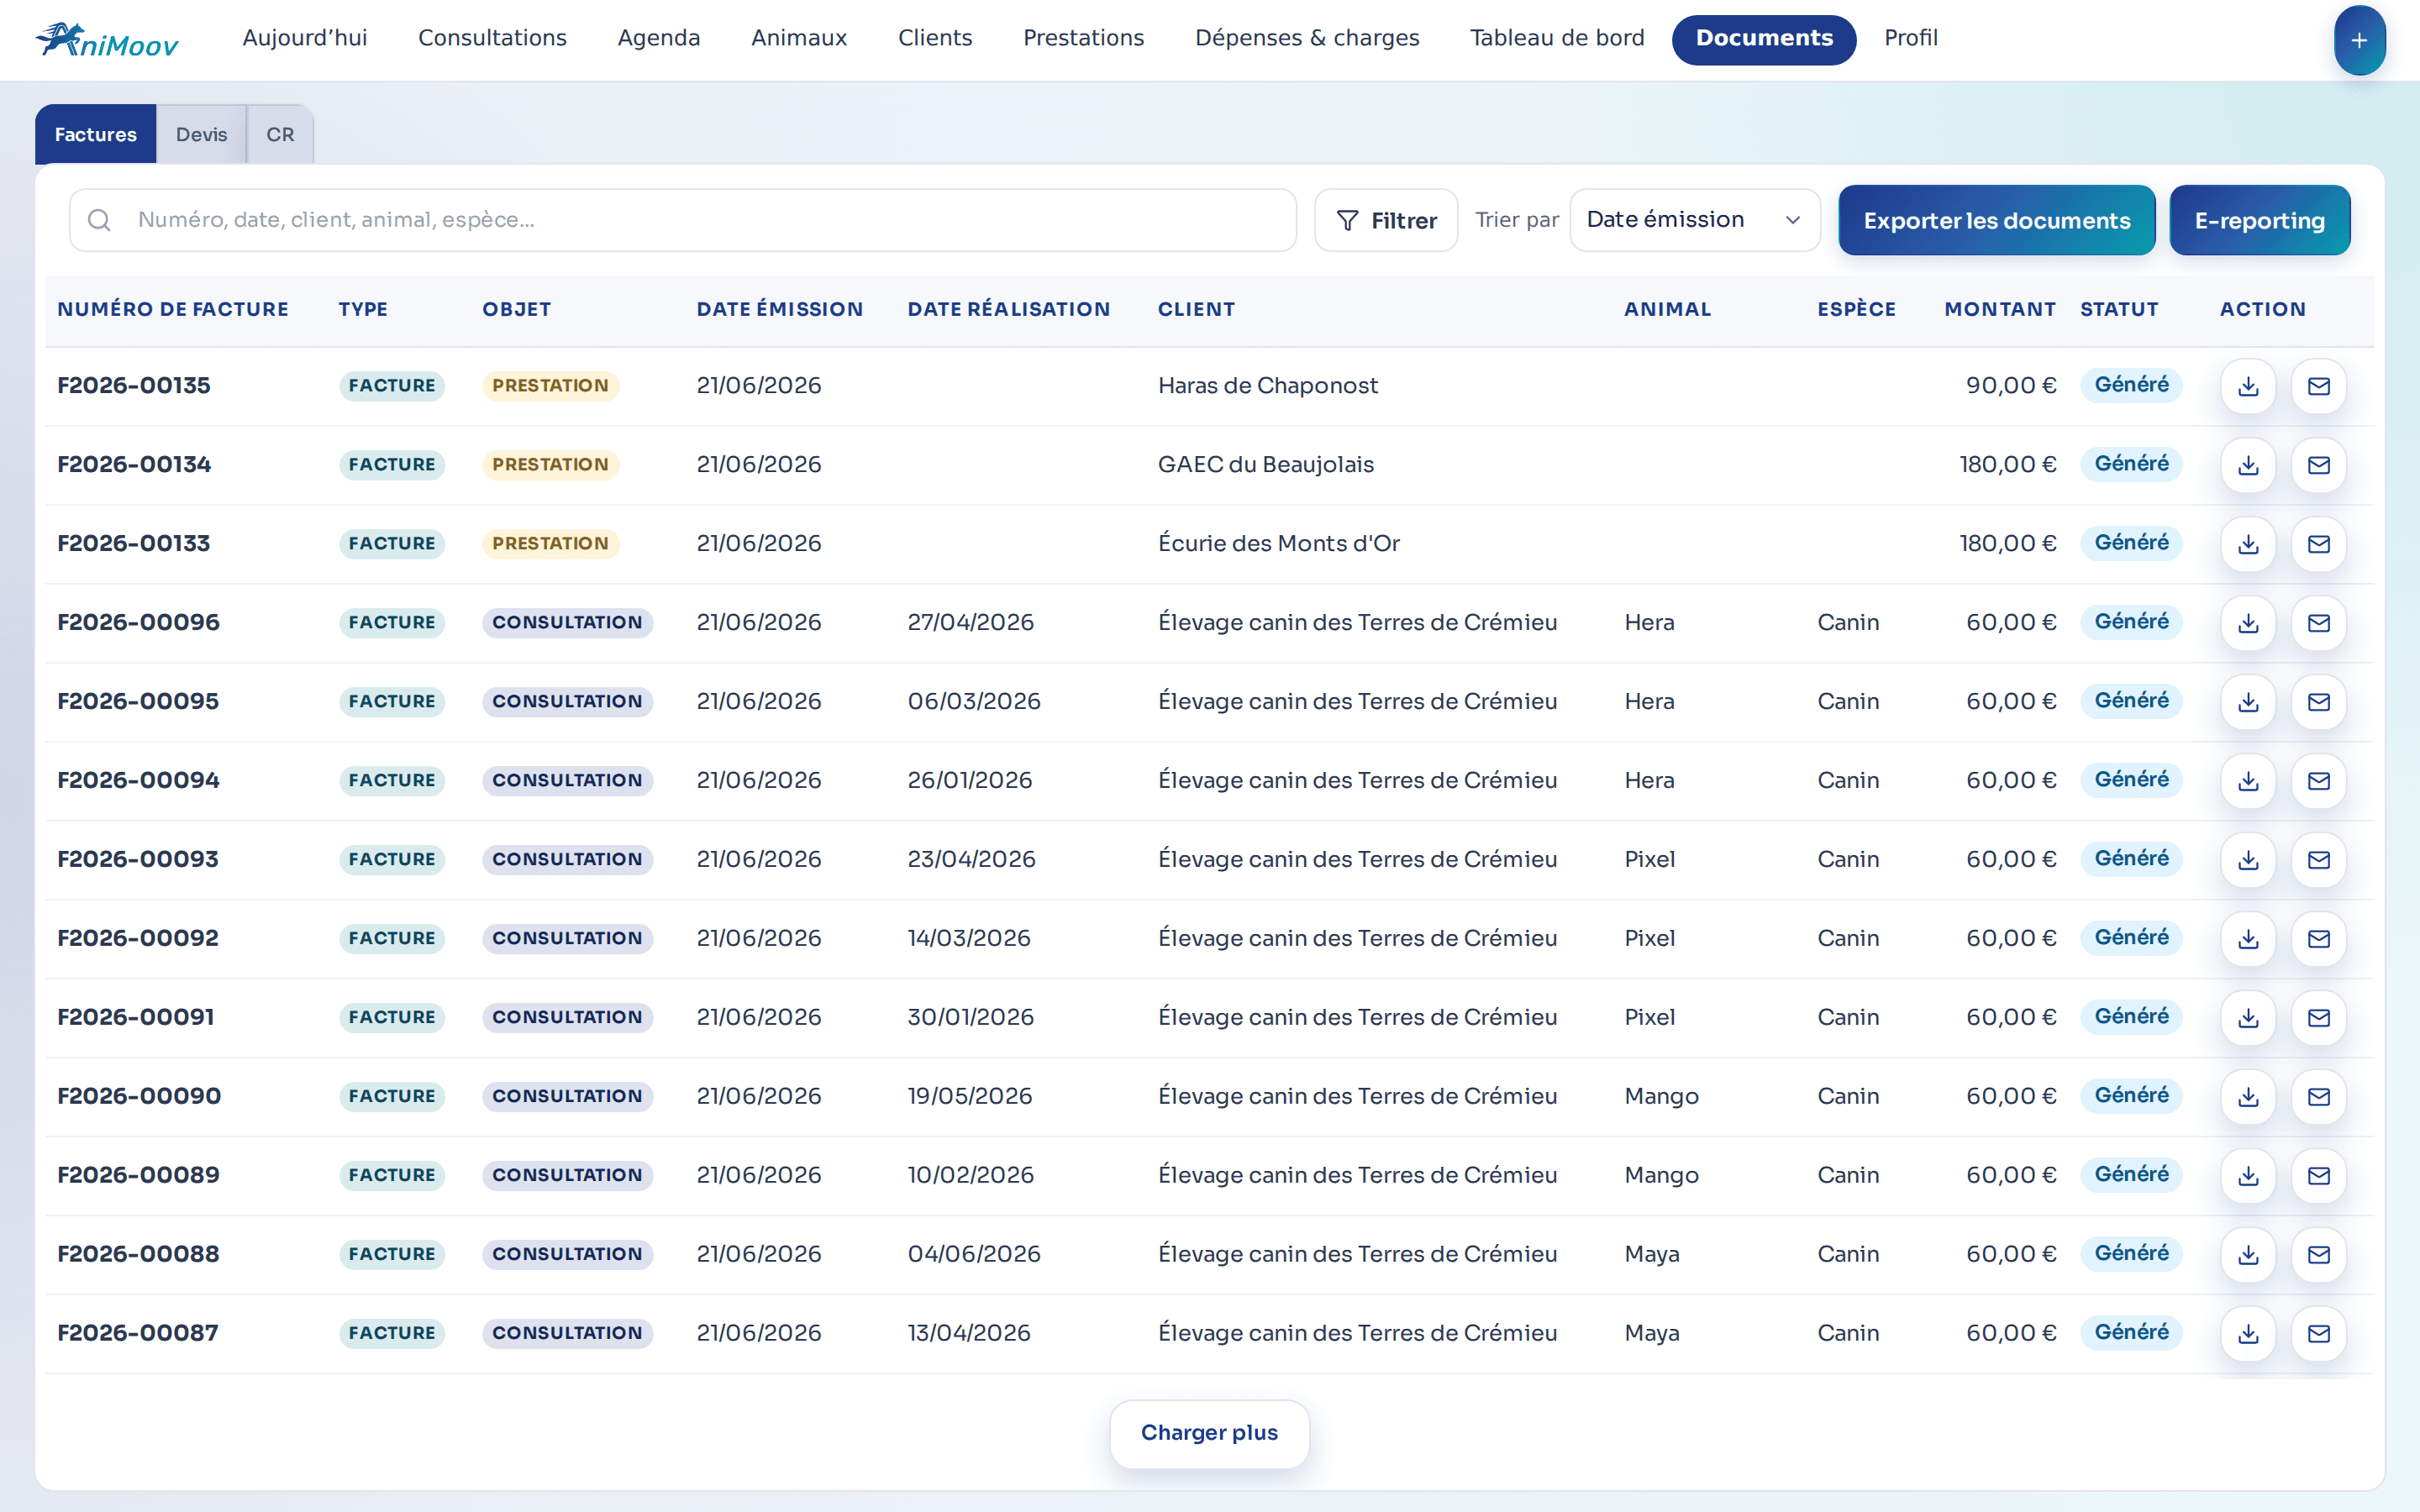Click the Généré status of F2026-00096
This screenshot has width=2420, height=1512.
[2131, 622]
